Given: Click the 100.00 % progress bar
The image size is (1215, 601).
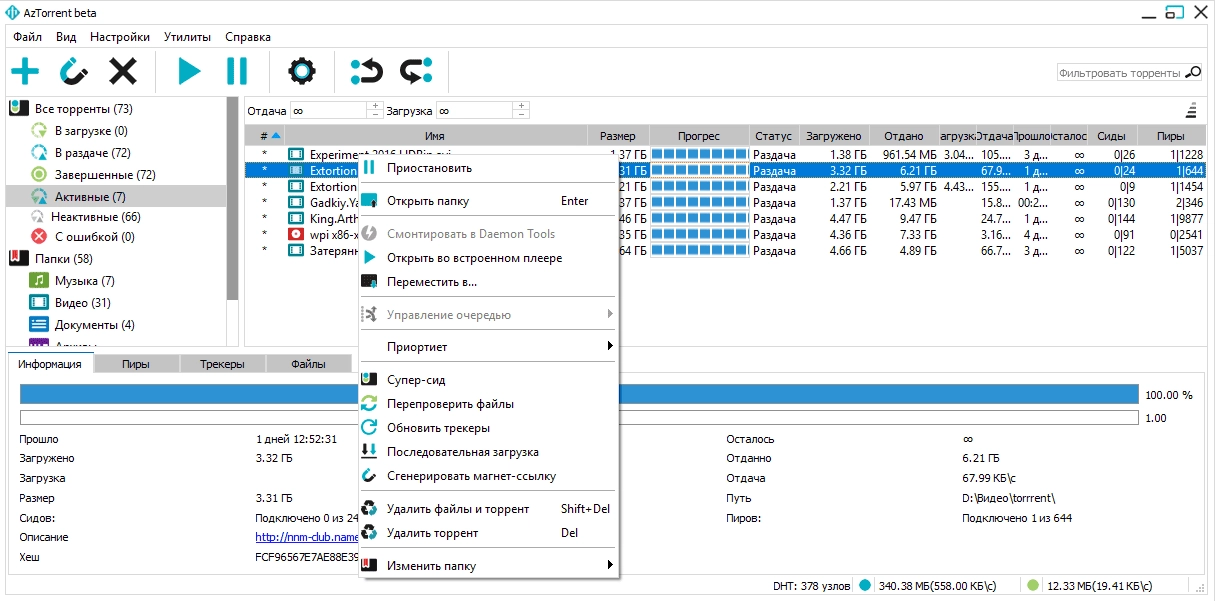Looking at the screenshot, I should click(579, 394).
